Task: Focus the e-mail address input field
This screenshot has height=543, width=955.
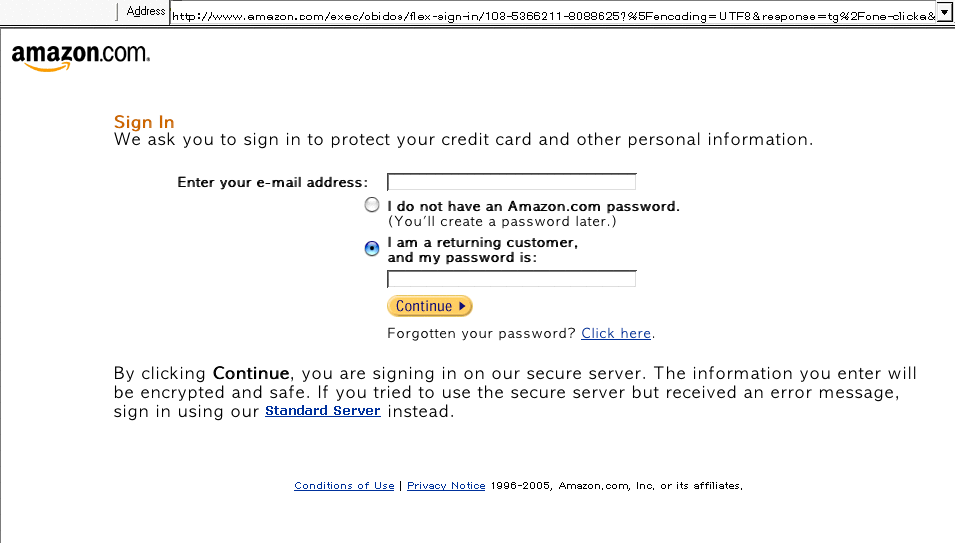Action: point(511,182)
